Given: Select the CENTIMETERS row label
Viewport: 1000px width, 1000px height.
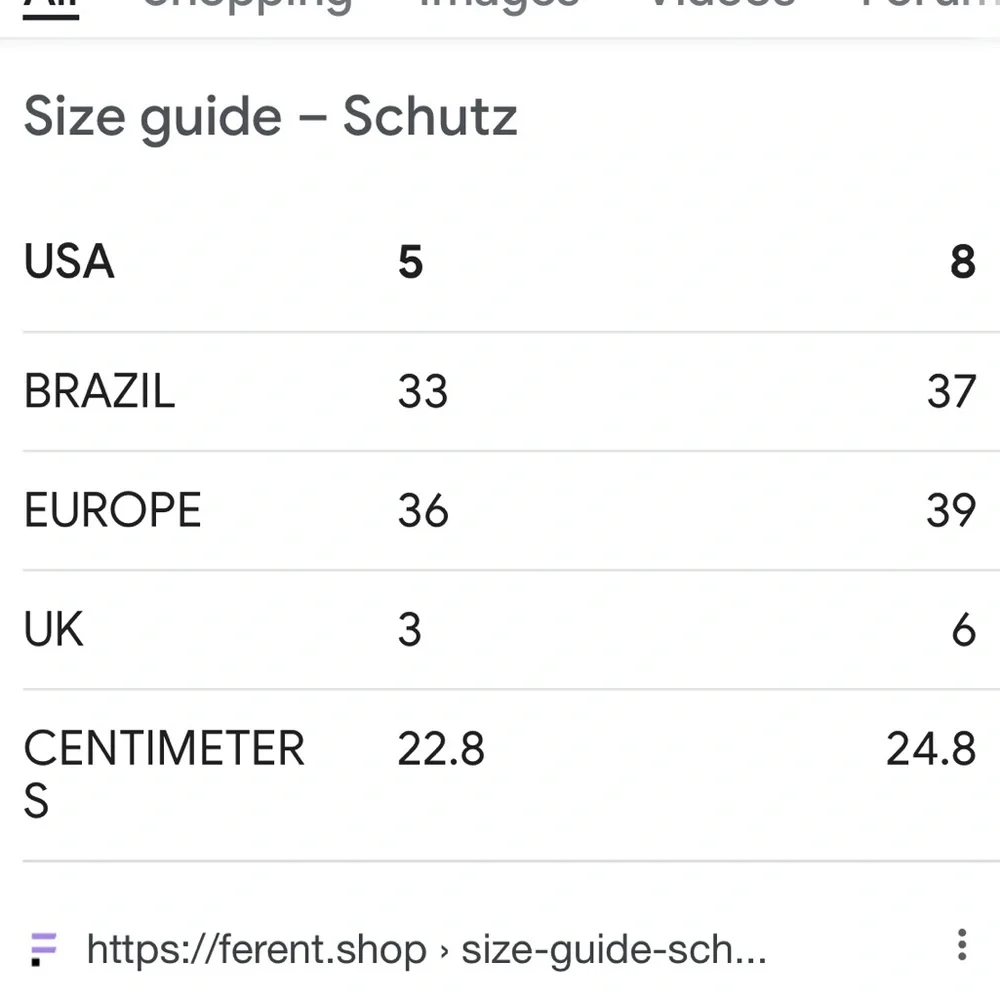Looking at the screenshot, I should [x=164, y=774].
